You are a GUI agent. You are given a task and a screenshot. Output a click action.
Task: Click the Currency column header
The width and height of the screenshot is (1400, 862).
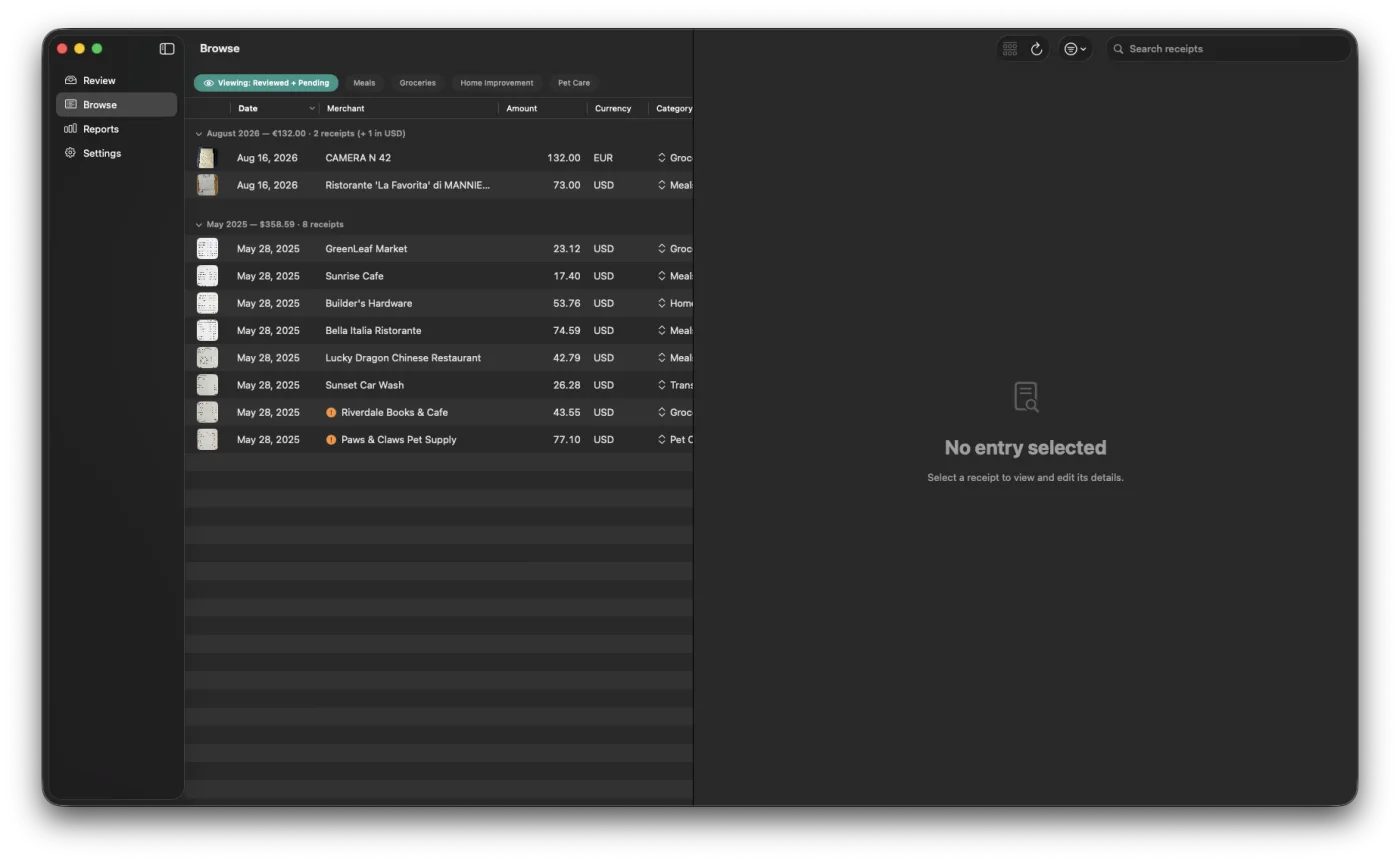[618, 108]
